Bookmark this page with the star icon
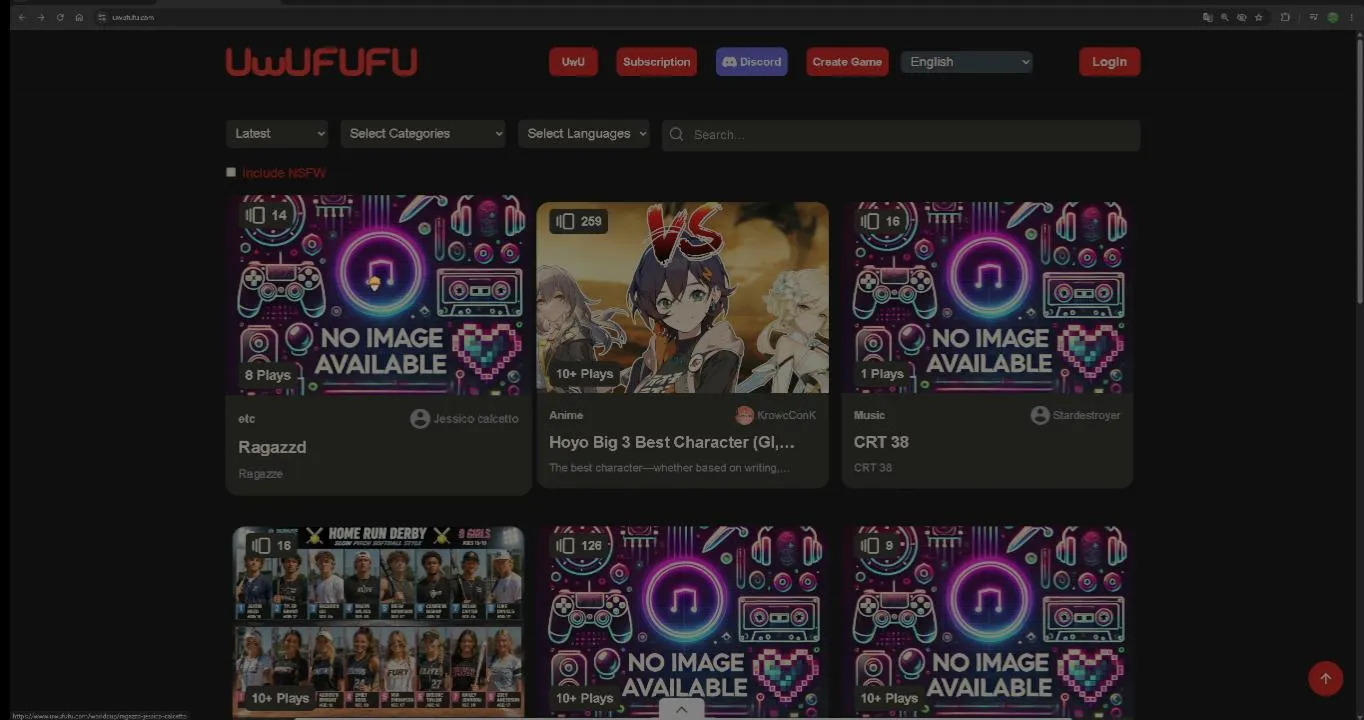The image size is (1364, 720). point(1258,17)
